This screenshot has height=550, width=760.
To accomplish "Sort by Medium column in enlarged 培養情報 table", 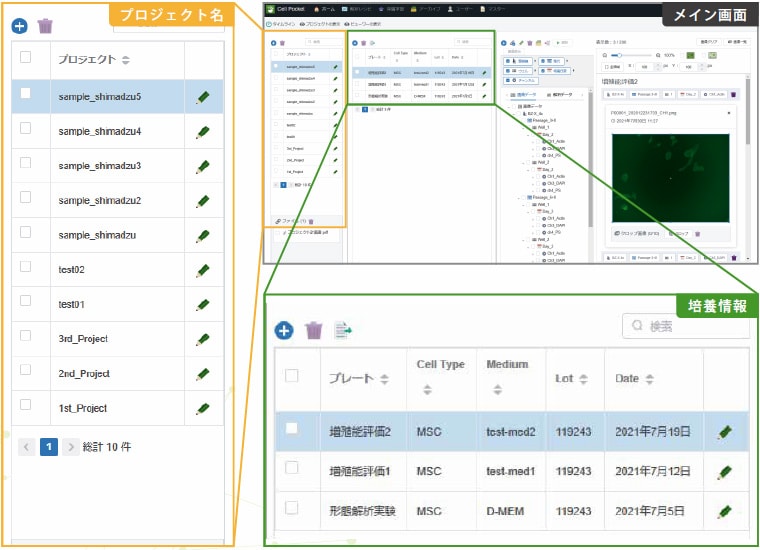I will (498, 389).
